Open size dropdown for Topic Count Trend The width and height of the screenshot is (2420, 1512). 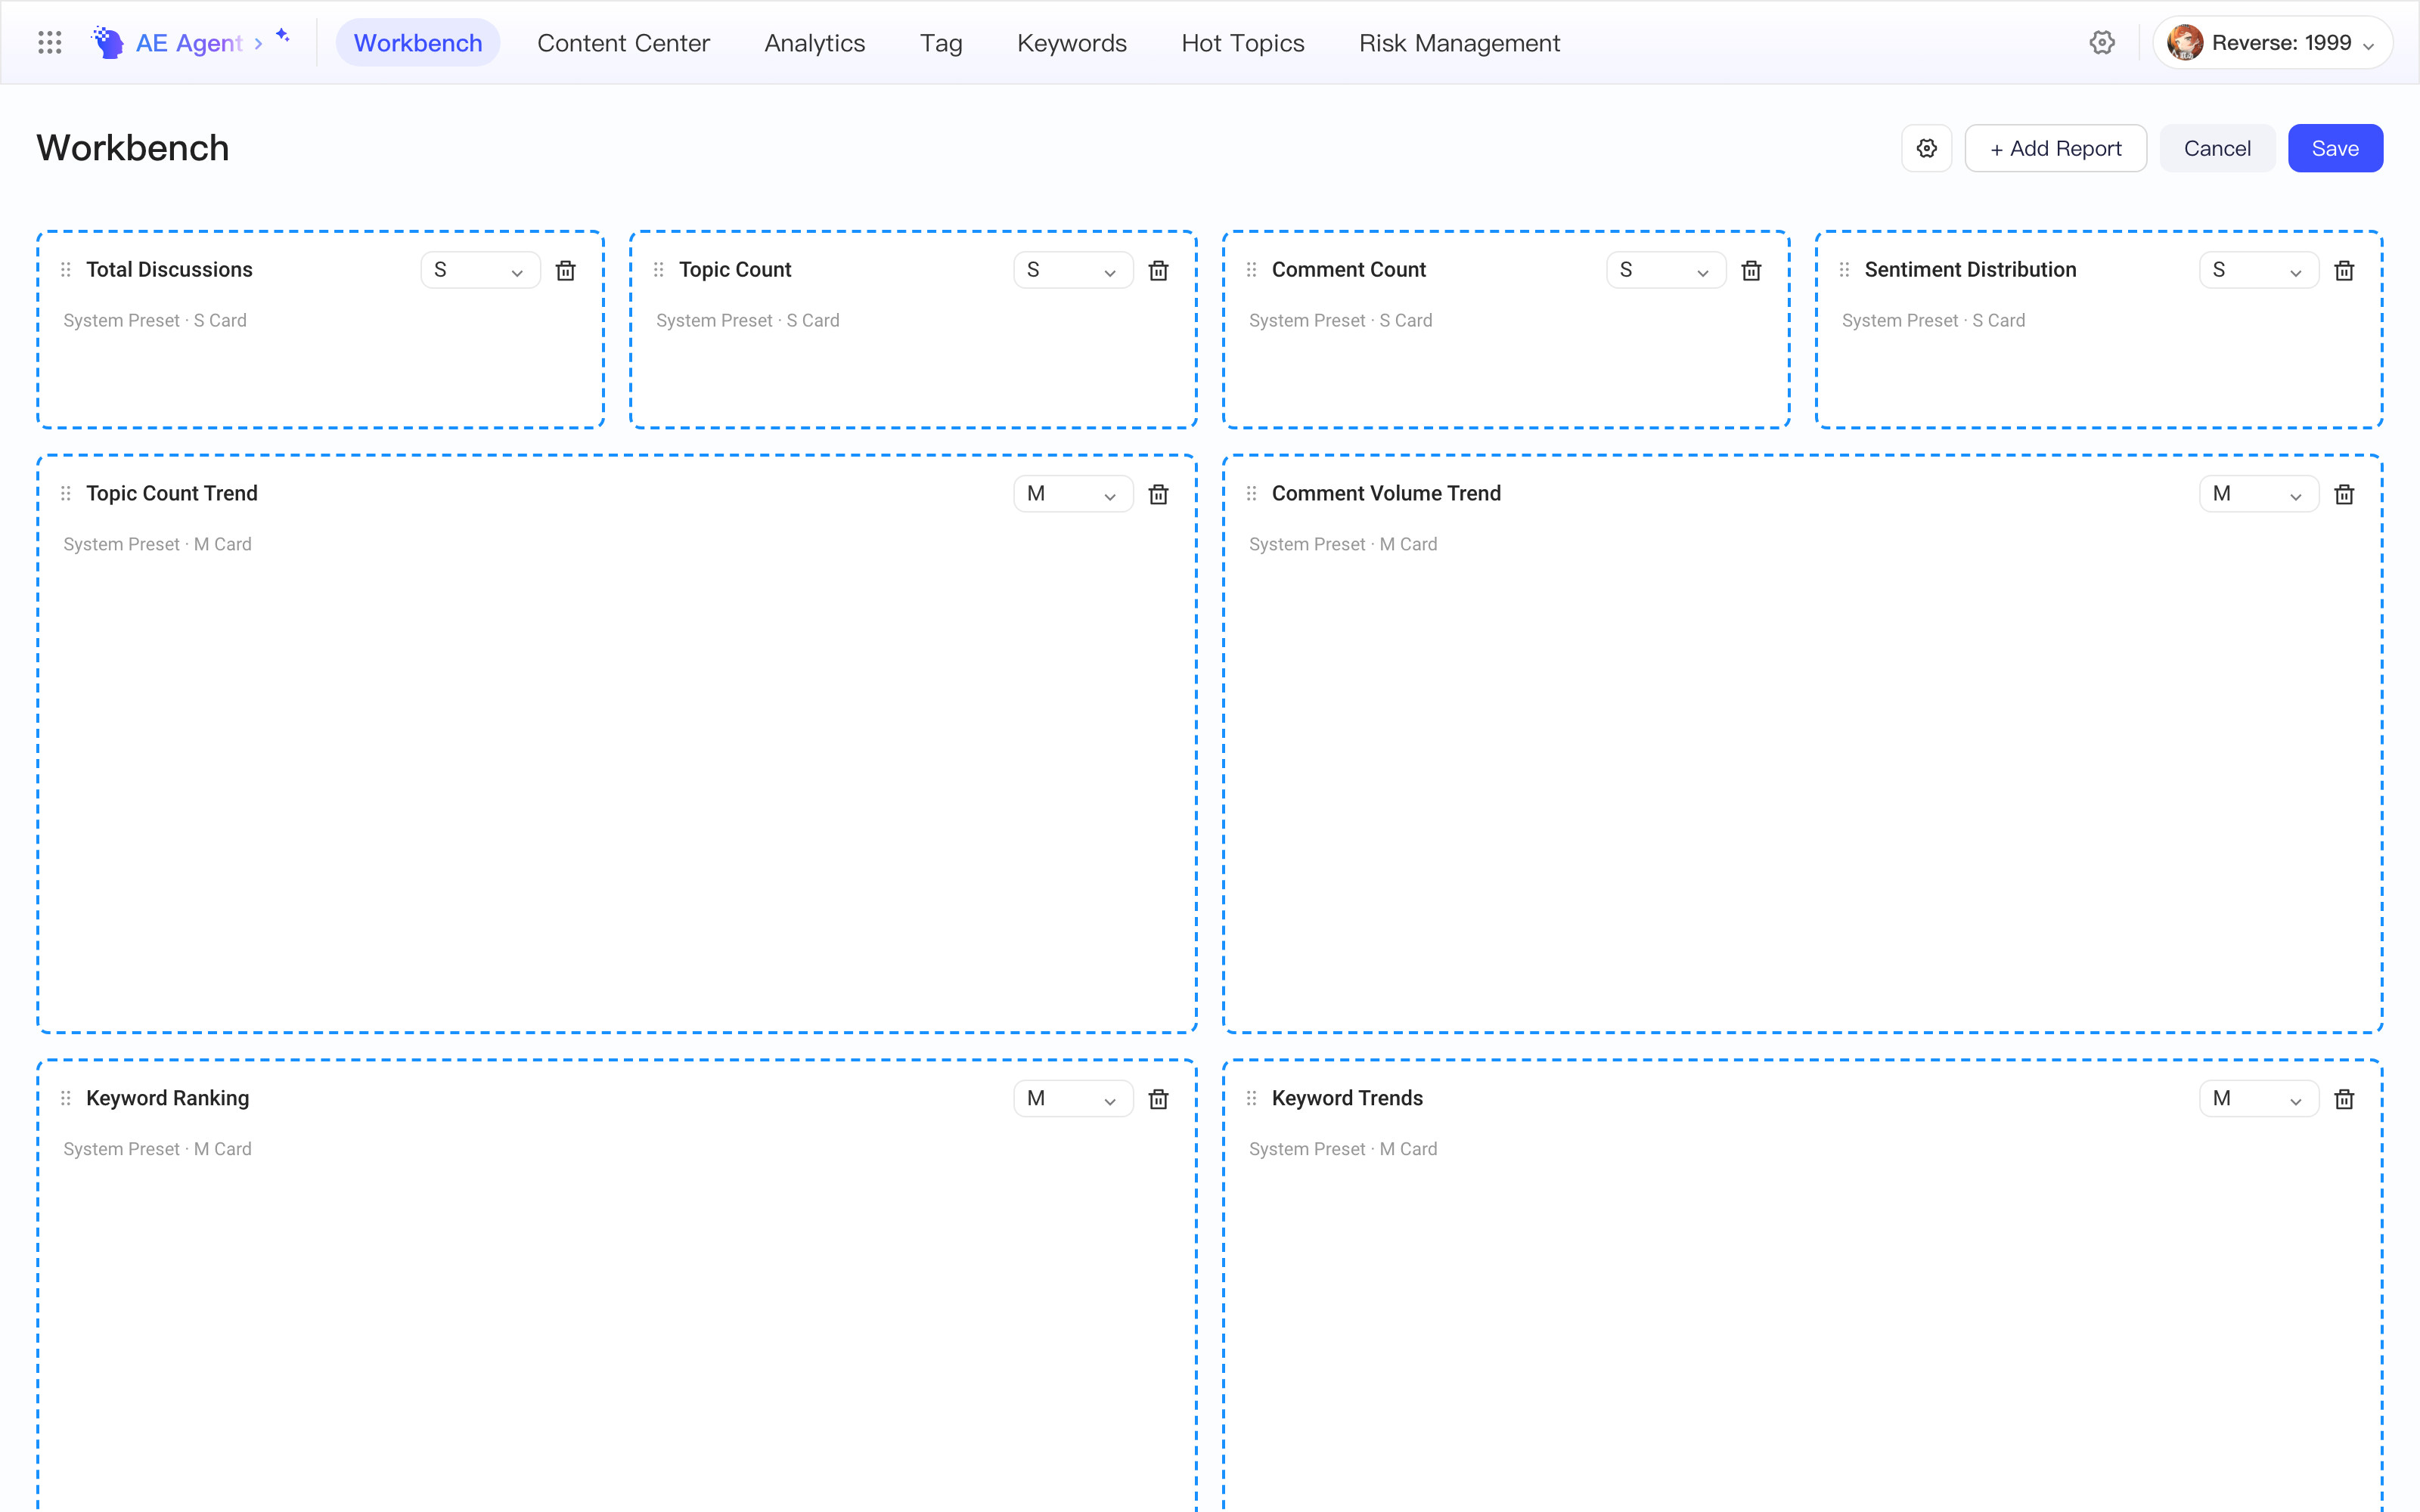(x=1073, y=494)
